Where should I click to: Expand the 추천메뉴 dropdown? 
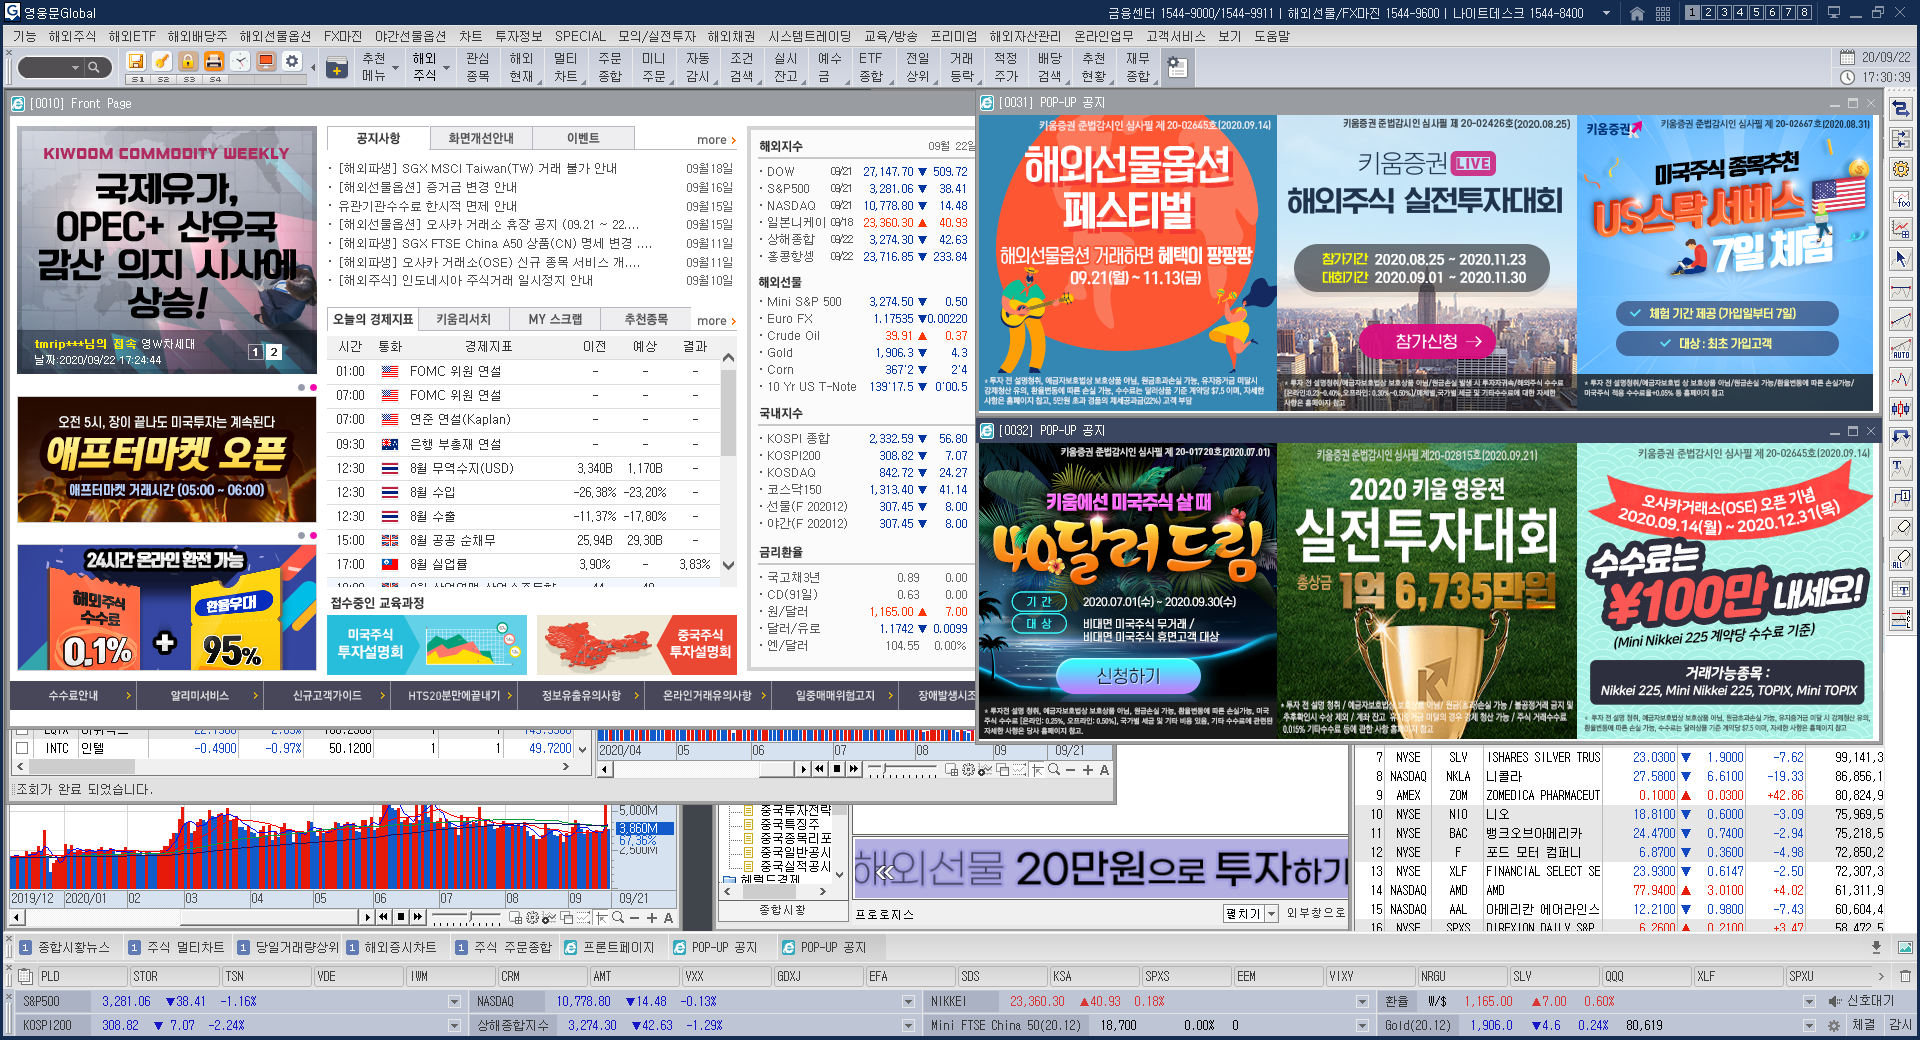[x=396, y=68]
